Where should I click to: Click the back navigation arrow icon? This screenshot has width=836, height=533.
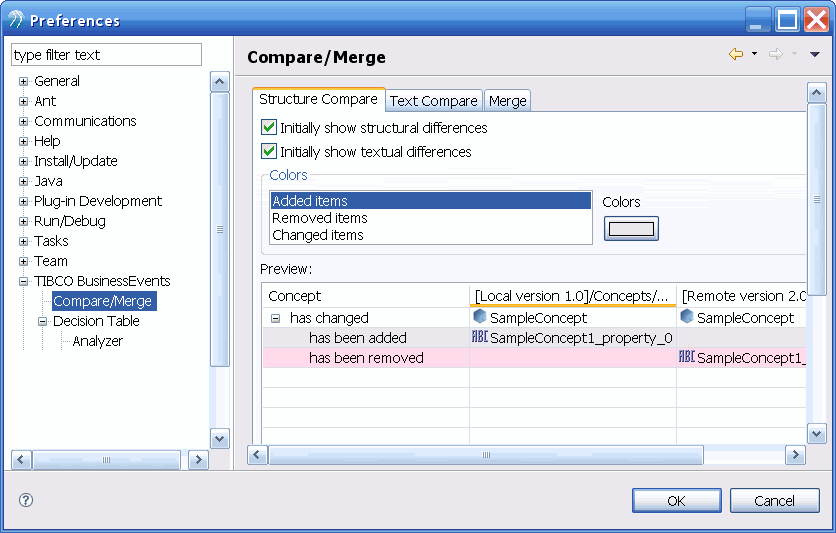(736, 54)
